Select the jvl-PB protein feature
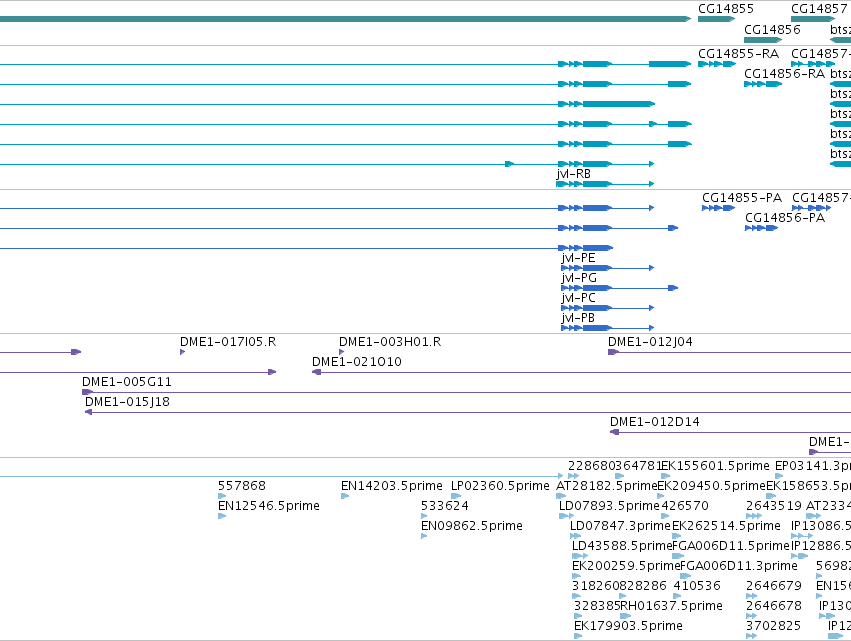The width and height of the screenshot is (851, 641). pyautogui.click(x=608, y=328)
